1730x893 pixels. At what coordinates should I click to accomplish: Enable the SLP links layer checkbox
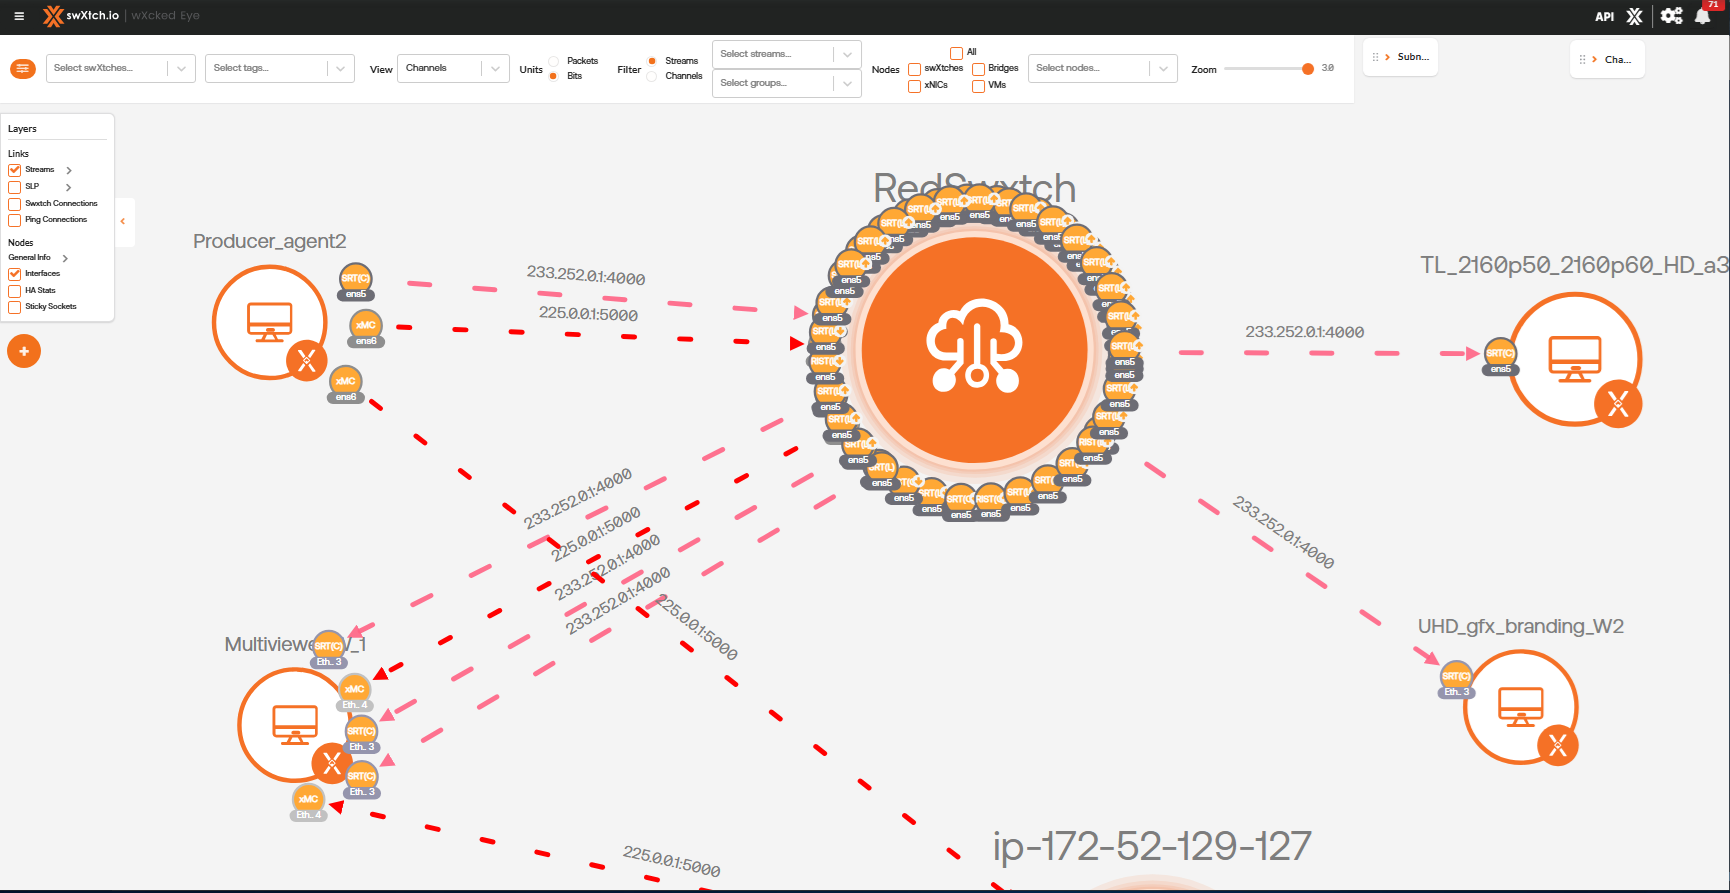15,187
